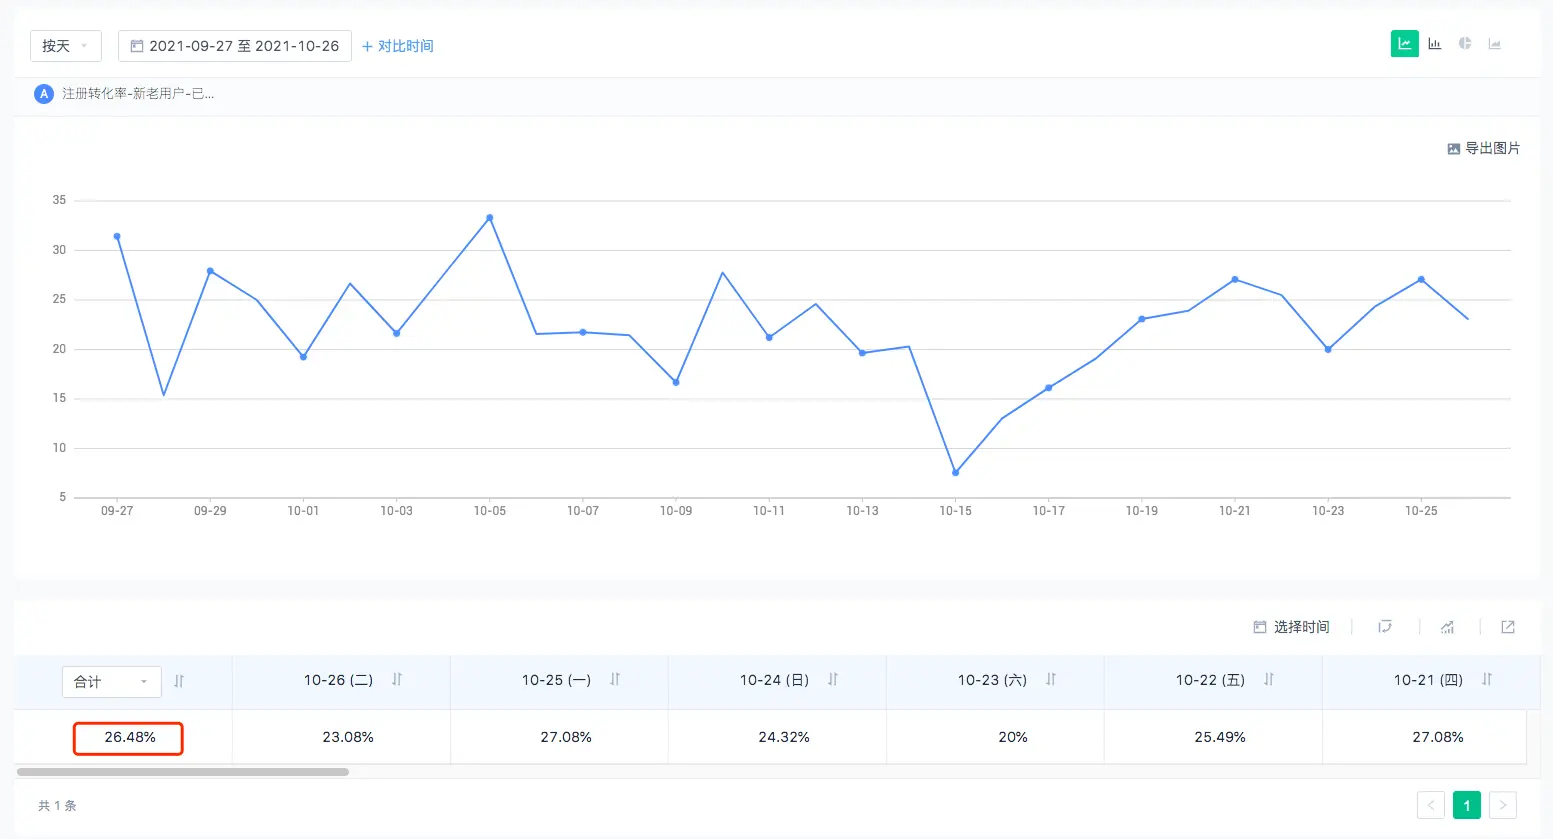Click the export table icon
Image resolution: width=1553 pixels, height=839 pixels.
tap(1508, 627)
